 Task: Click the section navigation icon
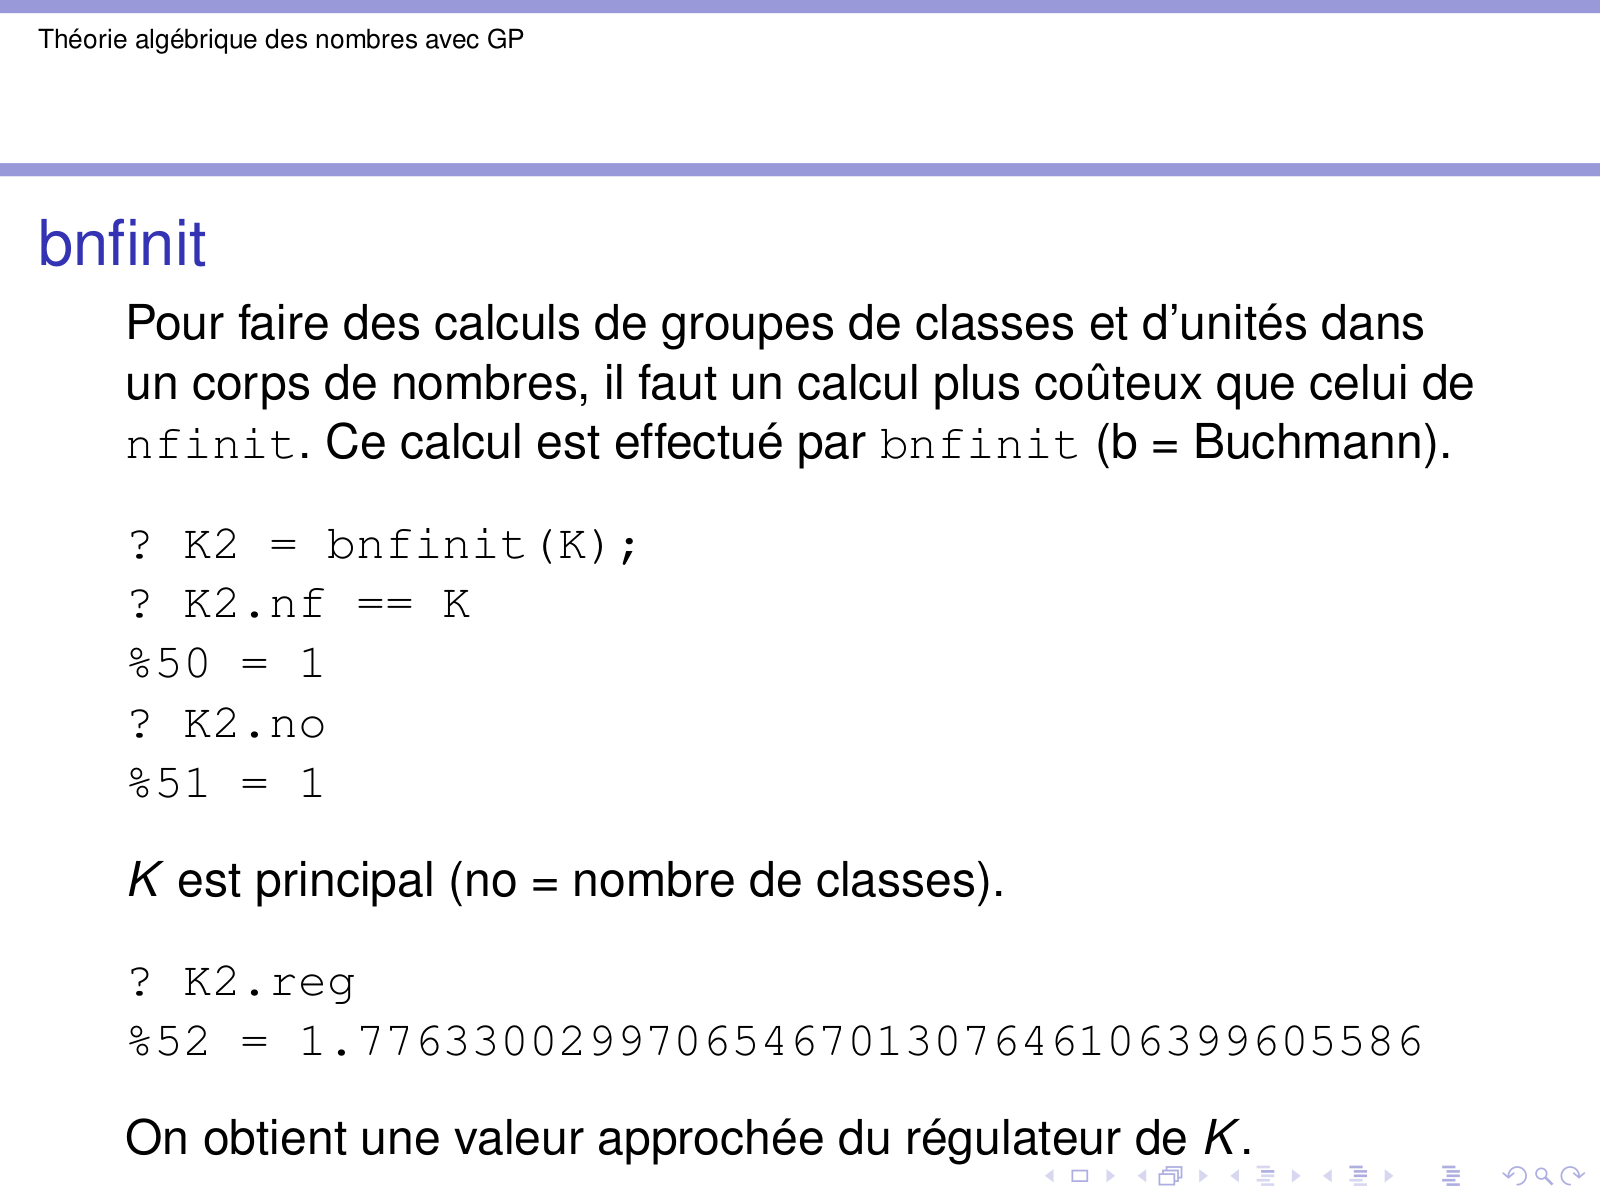point(1358,1176)
